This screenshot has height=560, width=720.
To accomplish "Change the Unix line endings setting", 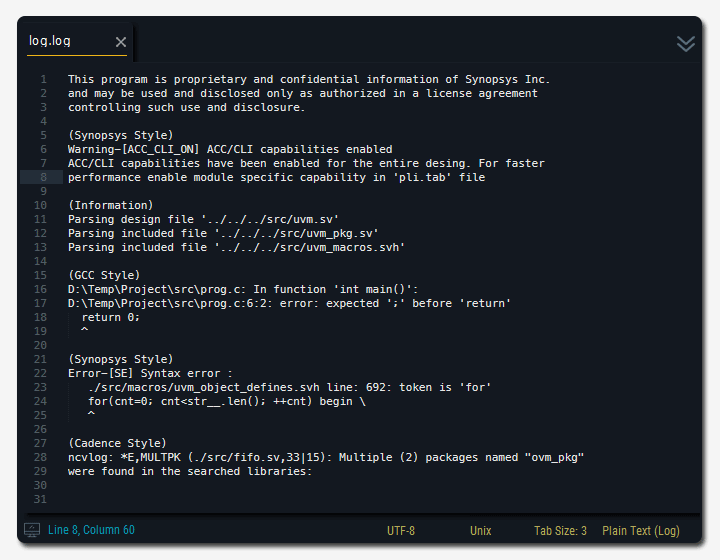I will (480, 531).
